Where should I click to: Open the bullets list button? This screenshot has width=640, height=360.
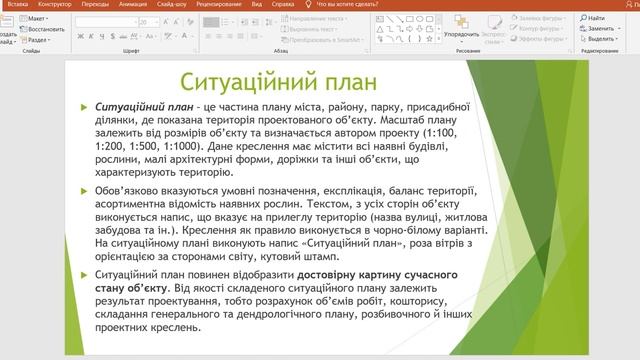(211, 22)
